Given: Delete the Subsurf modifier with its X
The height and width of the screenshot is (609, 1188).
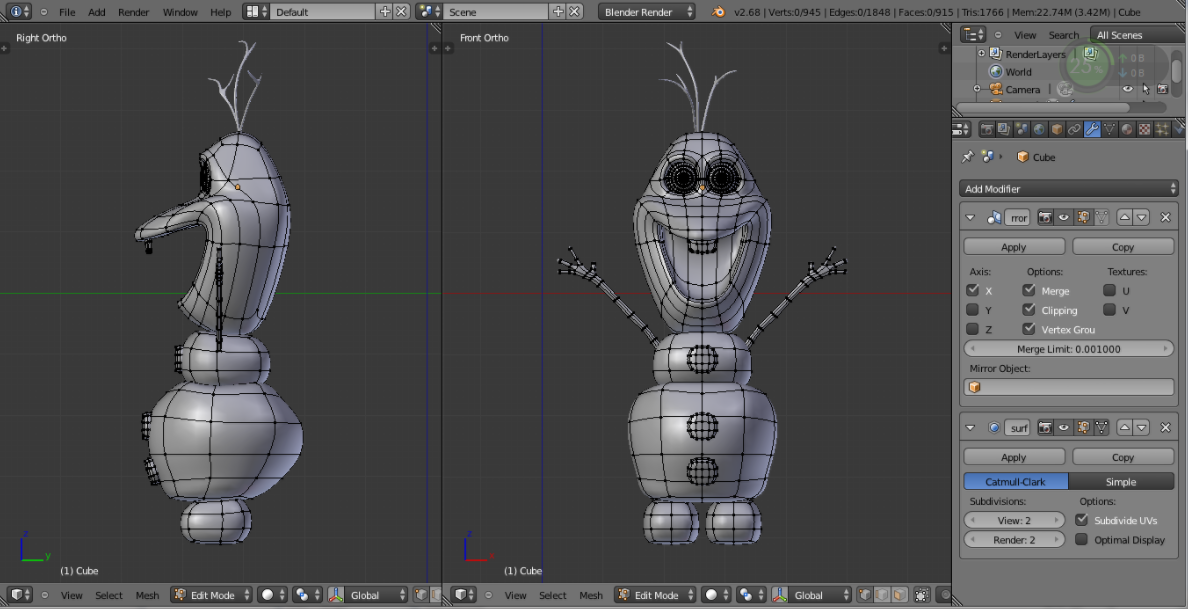Looking at the screenshot, I should pos(1165,428).
